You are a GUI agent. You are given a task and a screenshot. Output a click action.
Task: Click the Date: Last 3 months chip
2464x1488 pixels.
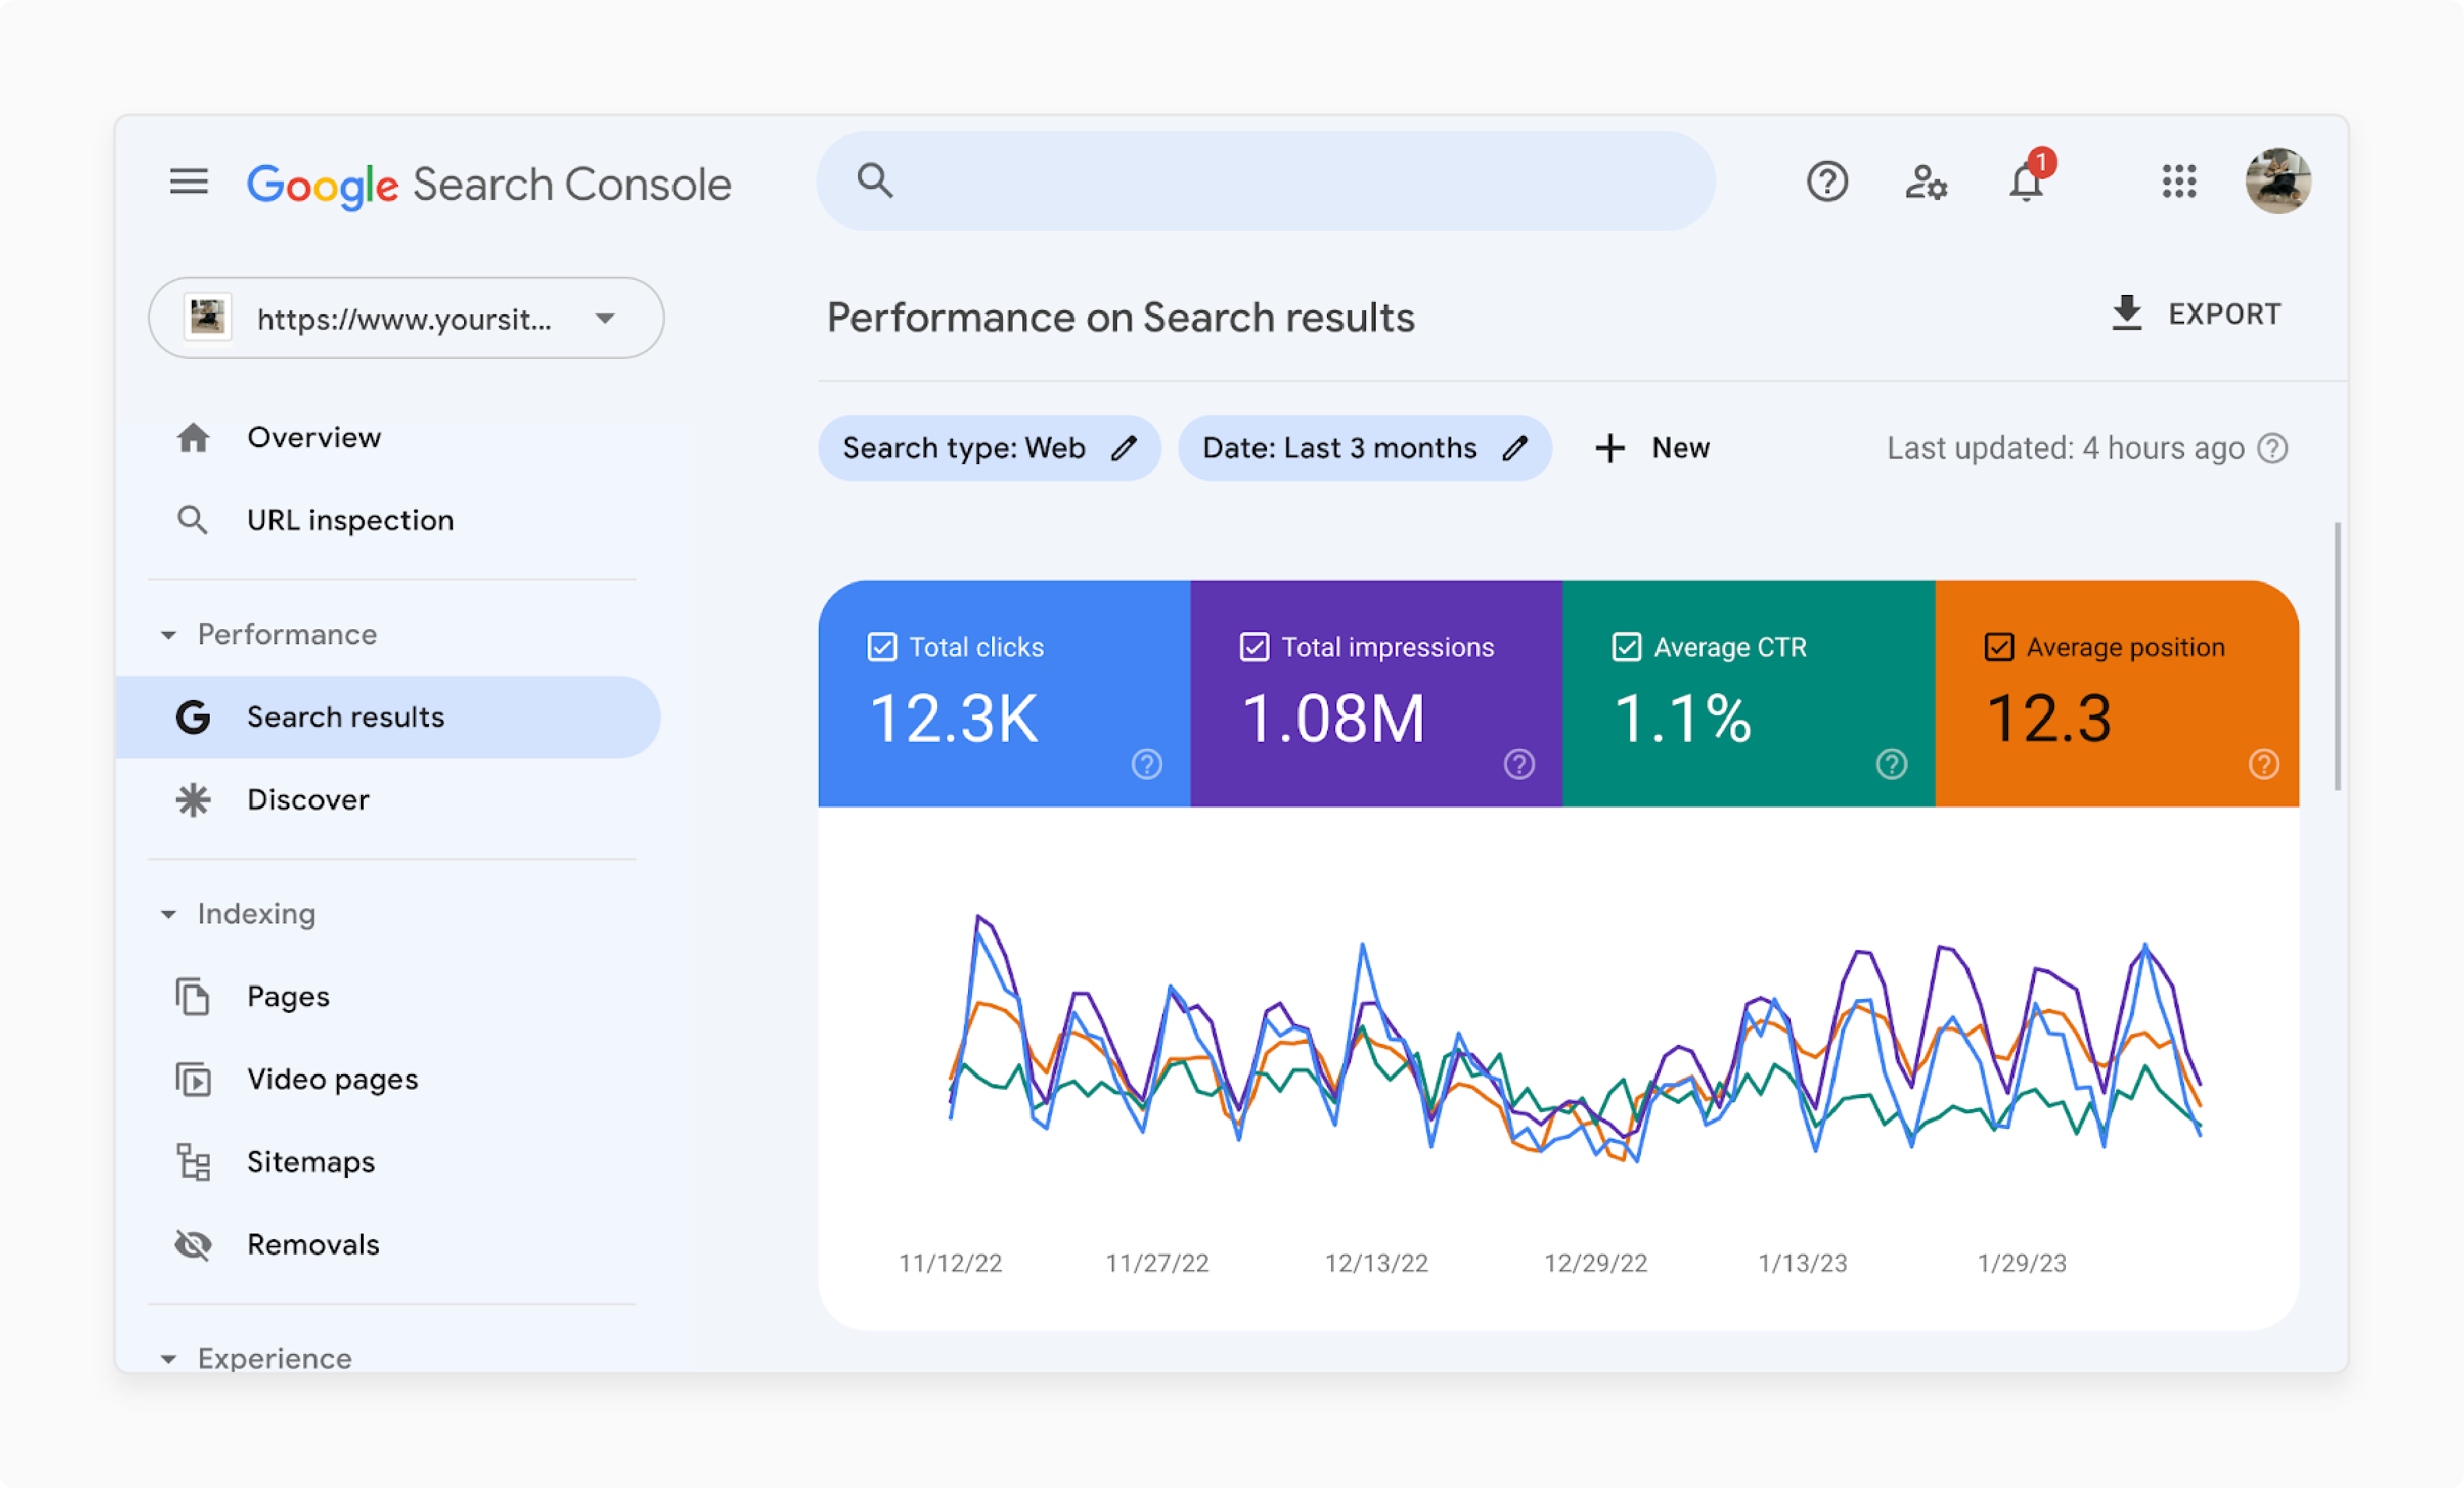click(1365, 448)
